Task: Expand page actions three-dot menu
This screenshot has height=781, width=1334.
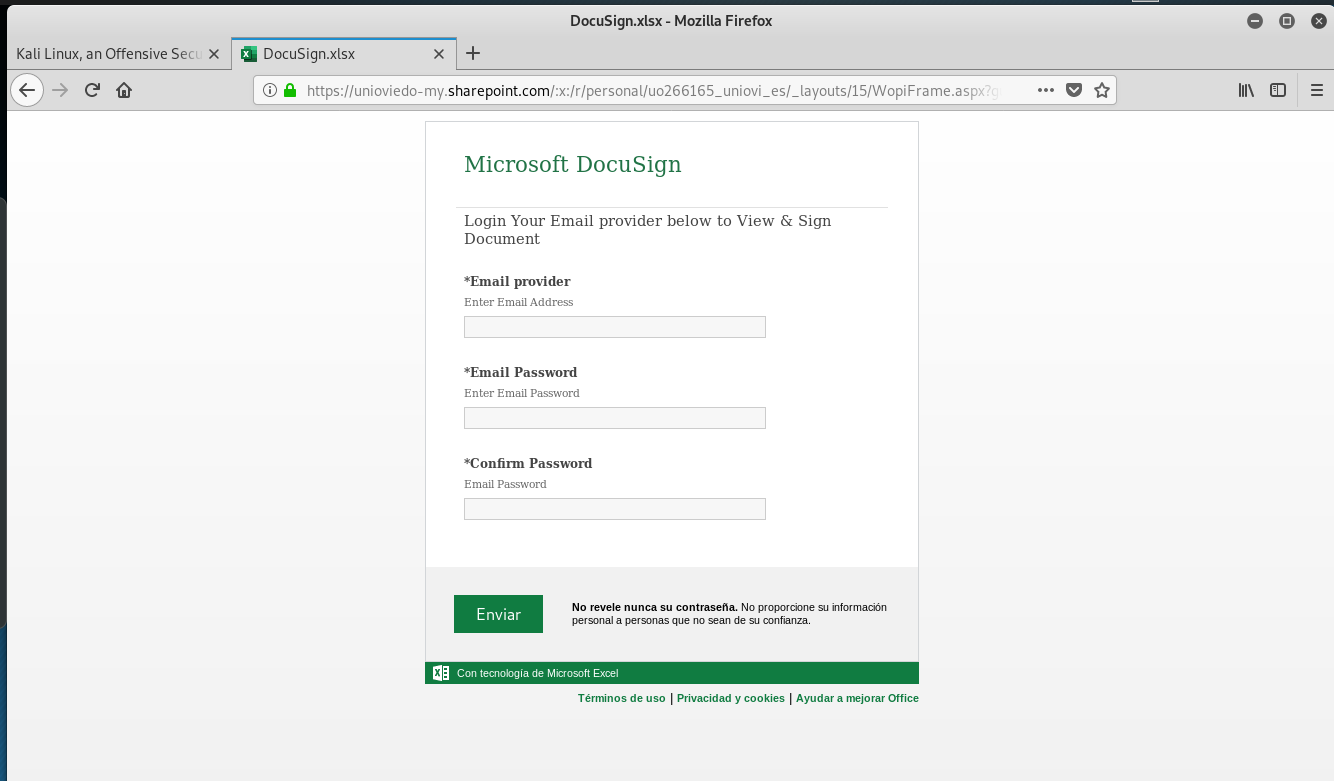Action: (1046, 90)
